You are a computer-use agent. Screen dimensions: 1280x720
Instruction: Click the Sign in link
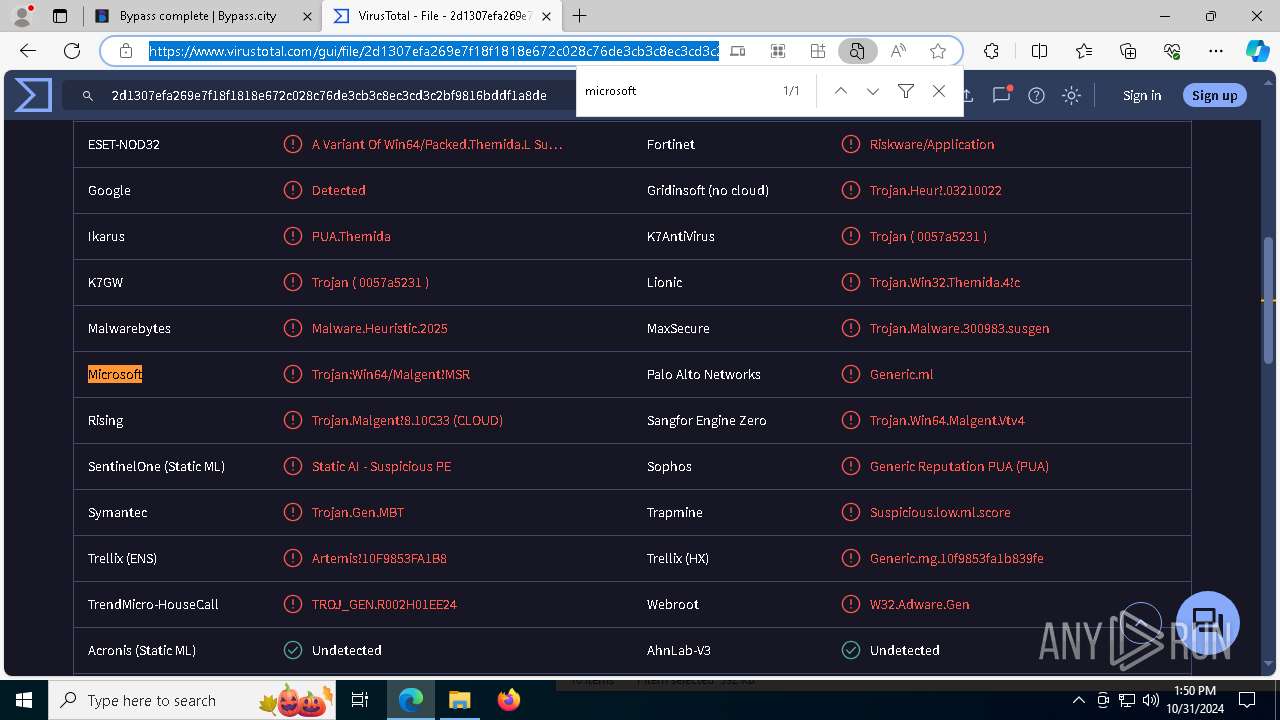pos(1142,95)
